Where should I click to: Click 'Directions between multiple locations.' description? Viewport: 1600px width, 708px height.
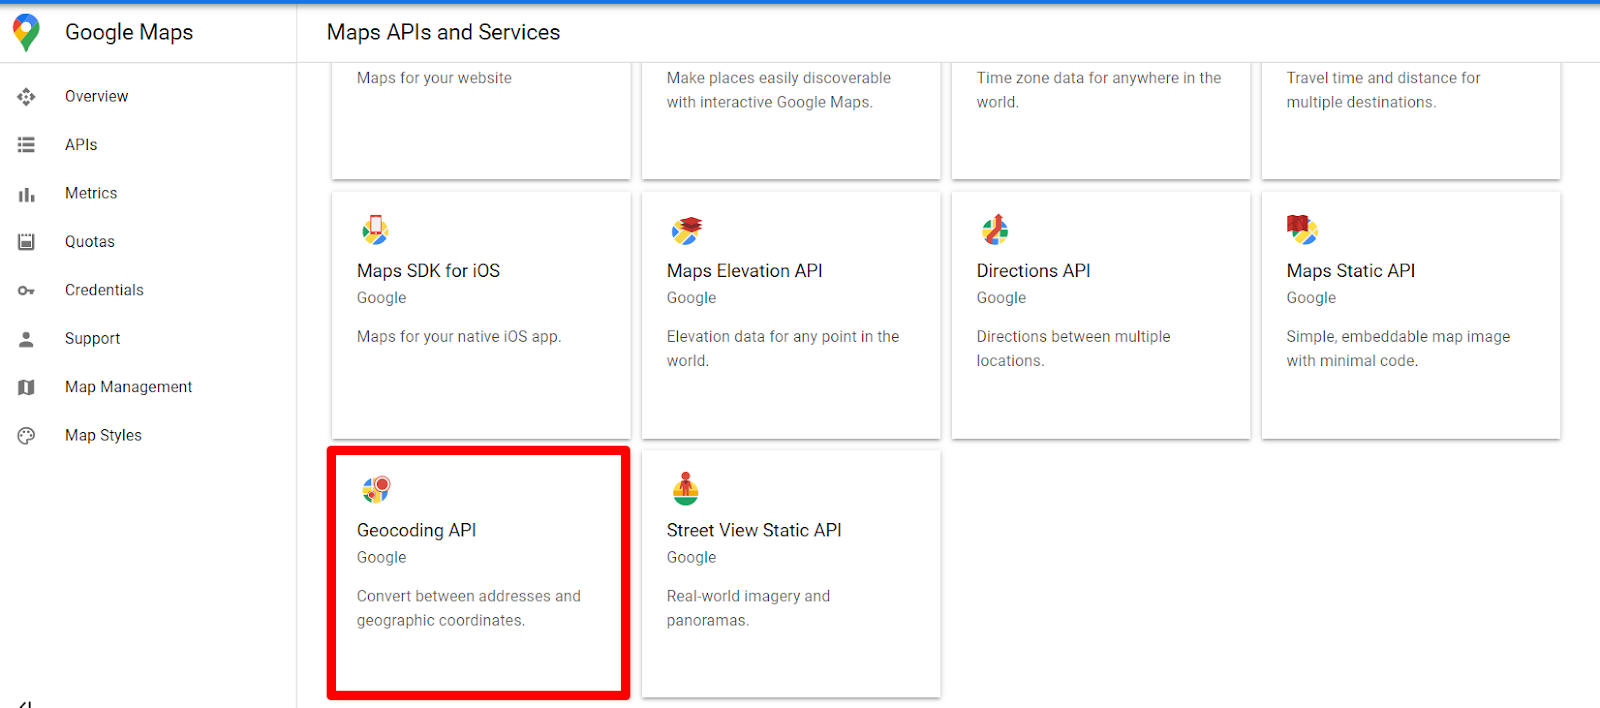click(1073, 349)
